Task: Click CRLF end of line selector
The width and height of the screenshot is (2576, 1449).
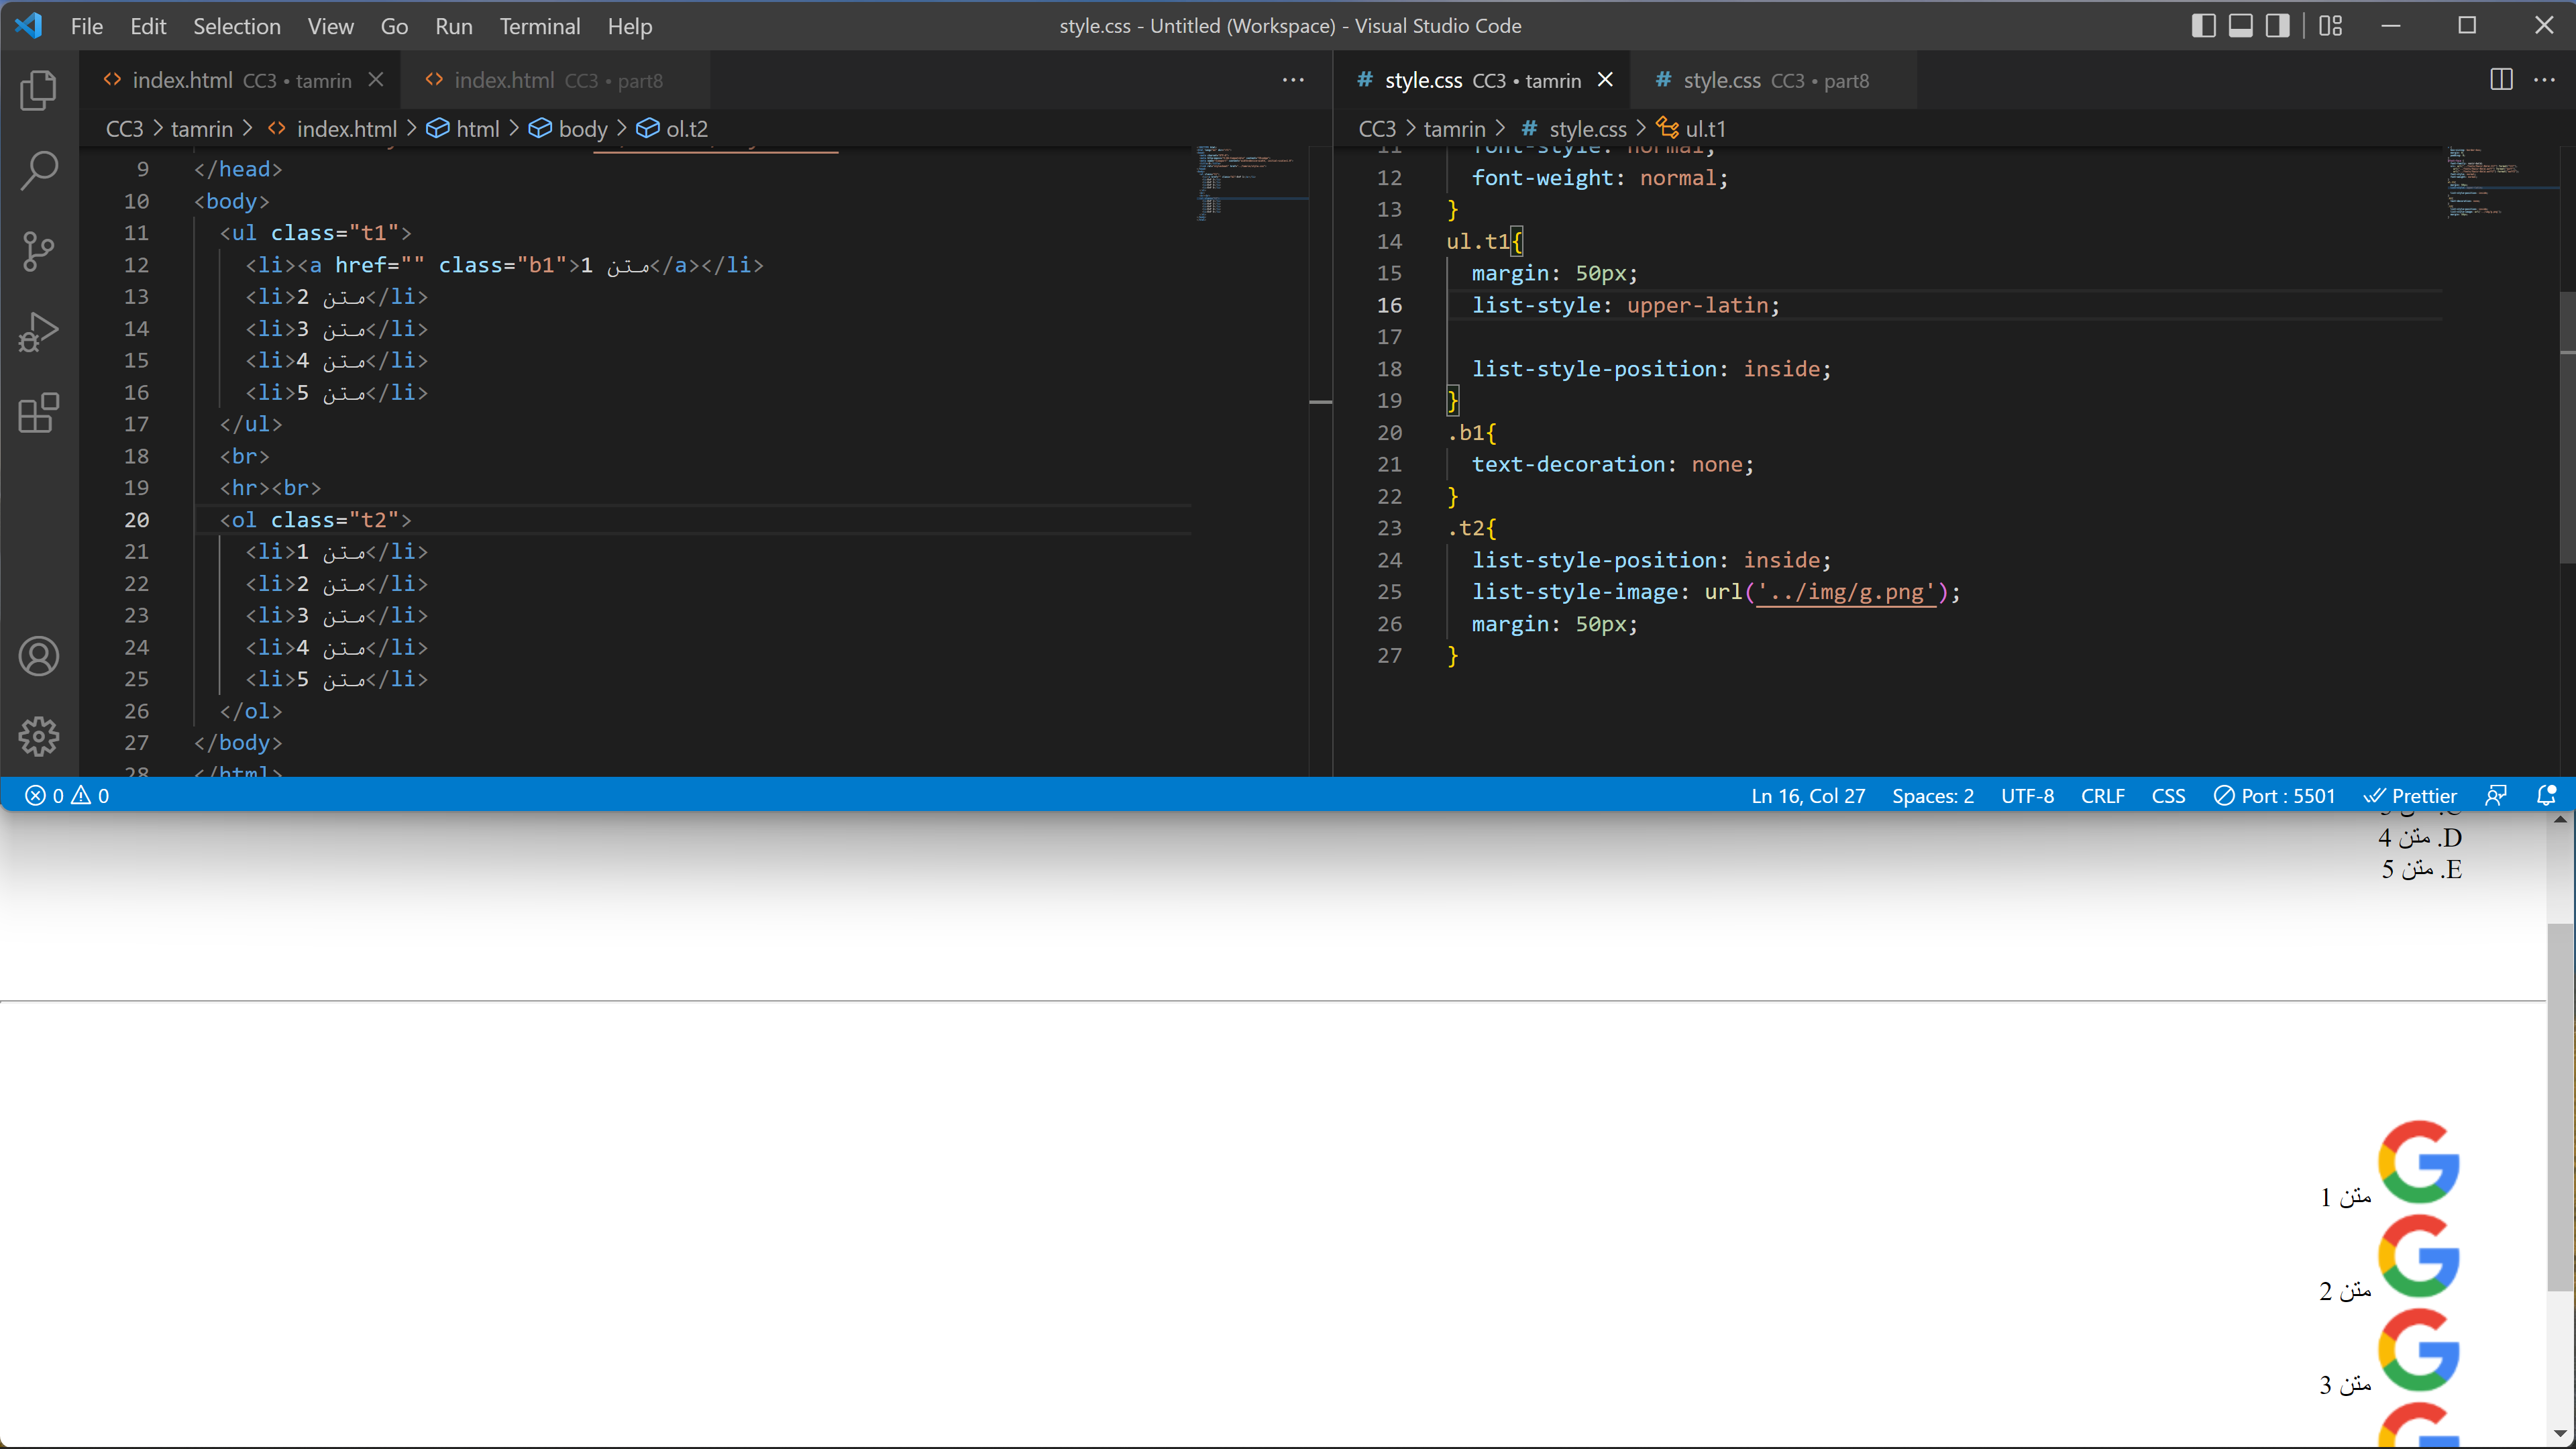Action: pyautogui.click(x=2102, y=796)
